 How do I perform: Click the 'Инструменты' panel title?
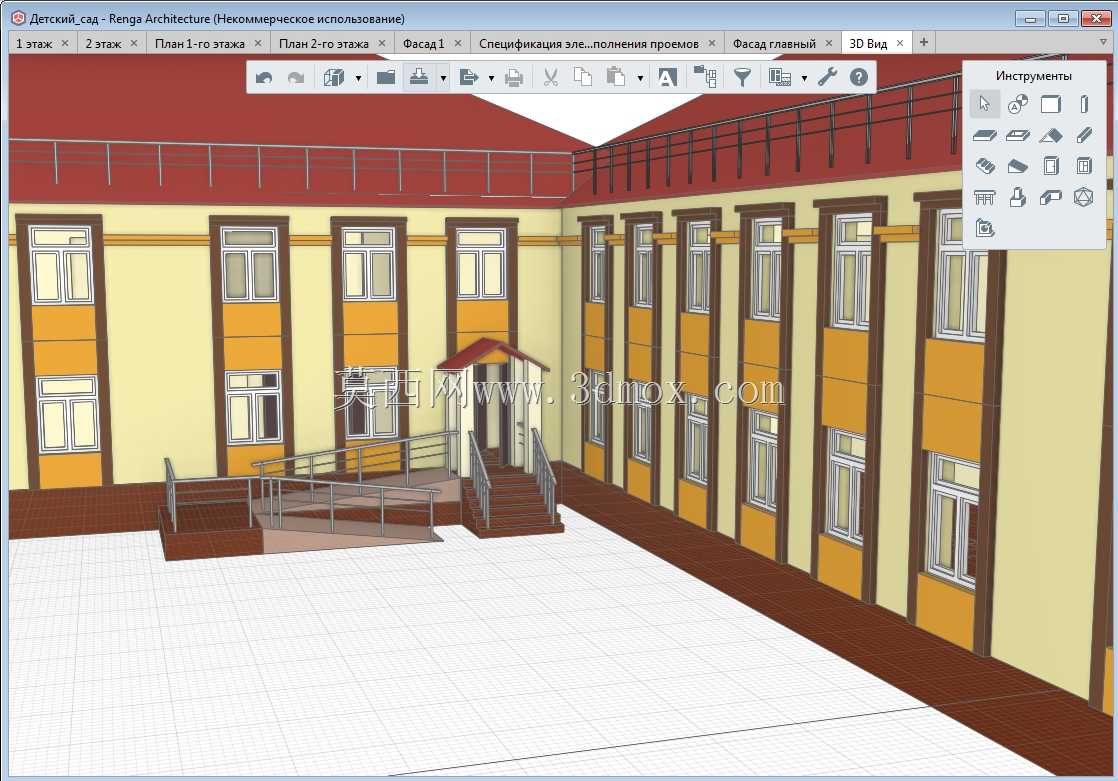coord(1034,76)
